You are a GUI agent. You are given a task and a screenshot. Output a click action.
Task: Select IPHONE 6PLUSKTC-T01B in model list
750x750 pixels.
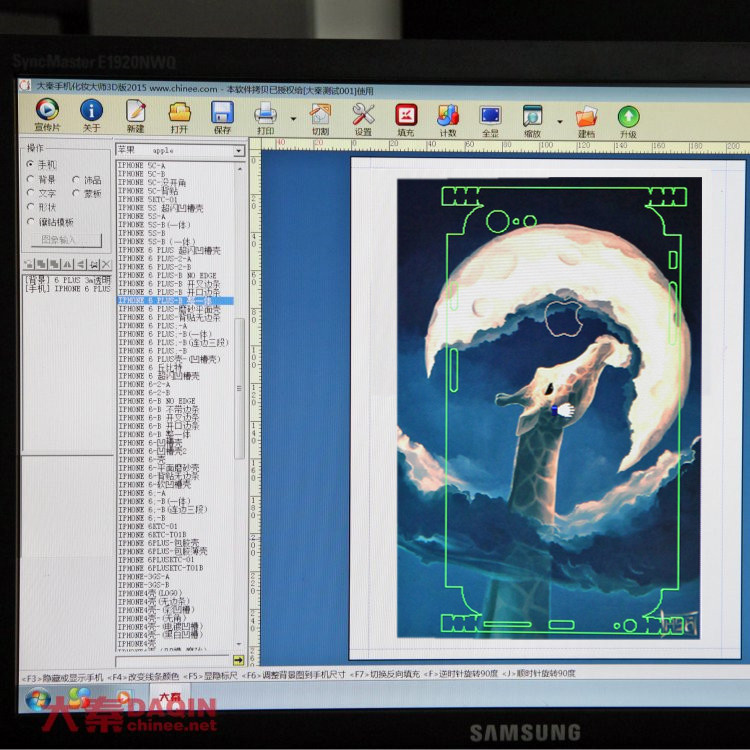(x=160, y=568)
